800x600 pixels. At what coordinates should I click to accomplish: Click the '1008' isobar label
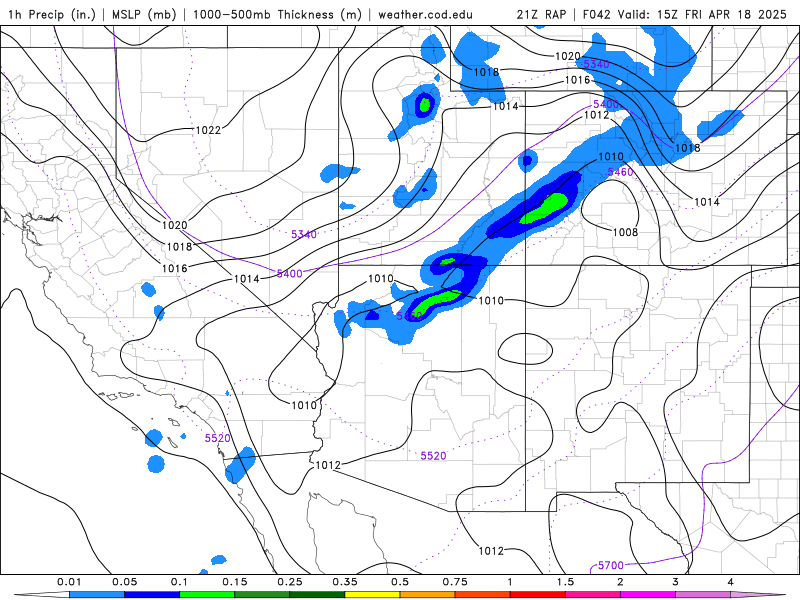tap(625, 232)
